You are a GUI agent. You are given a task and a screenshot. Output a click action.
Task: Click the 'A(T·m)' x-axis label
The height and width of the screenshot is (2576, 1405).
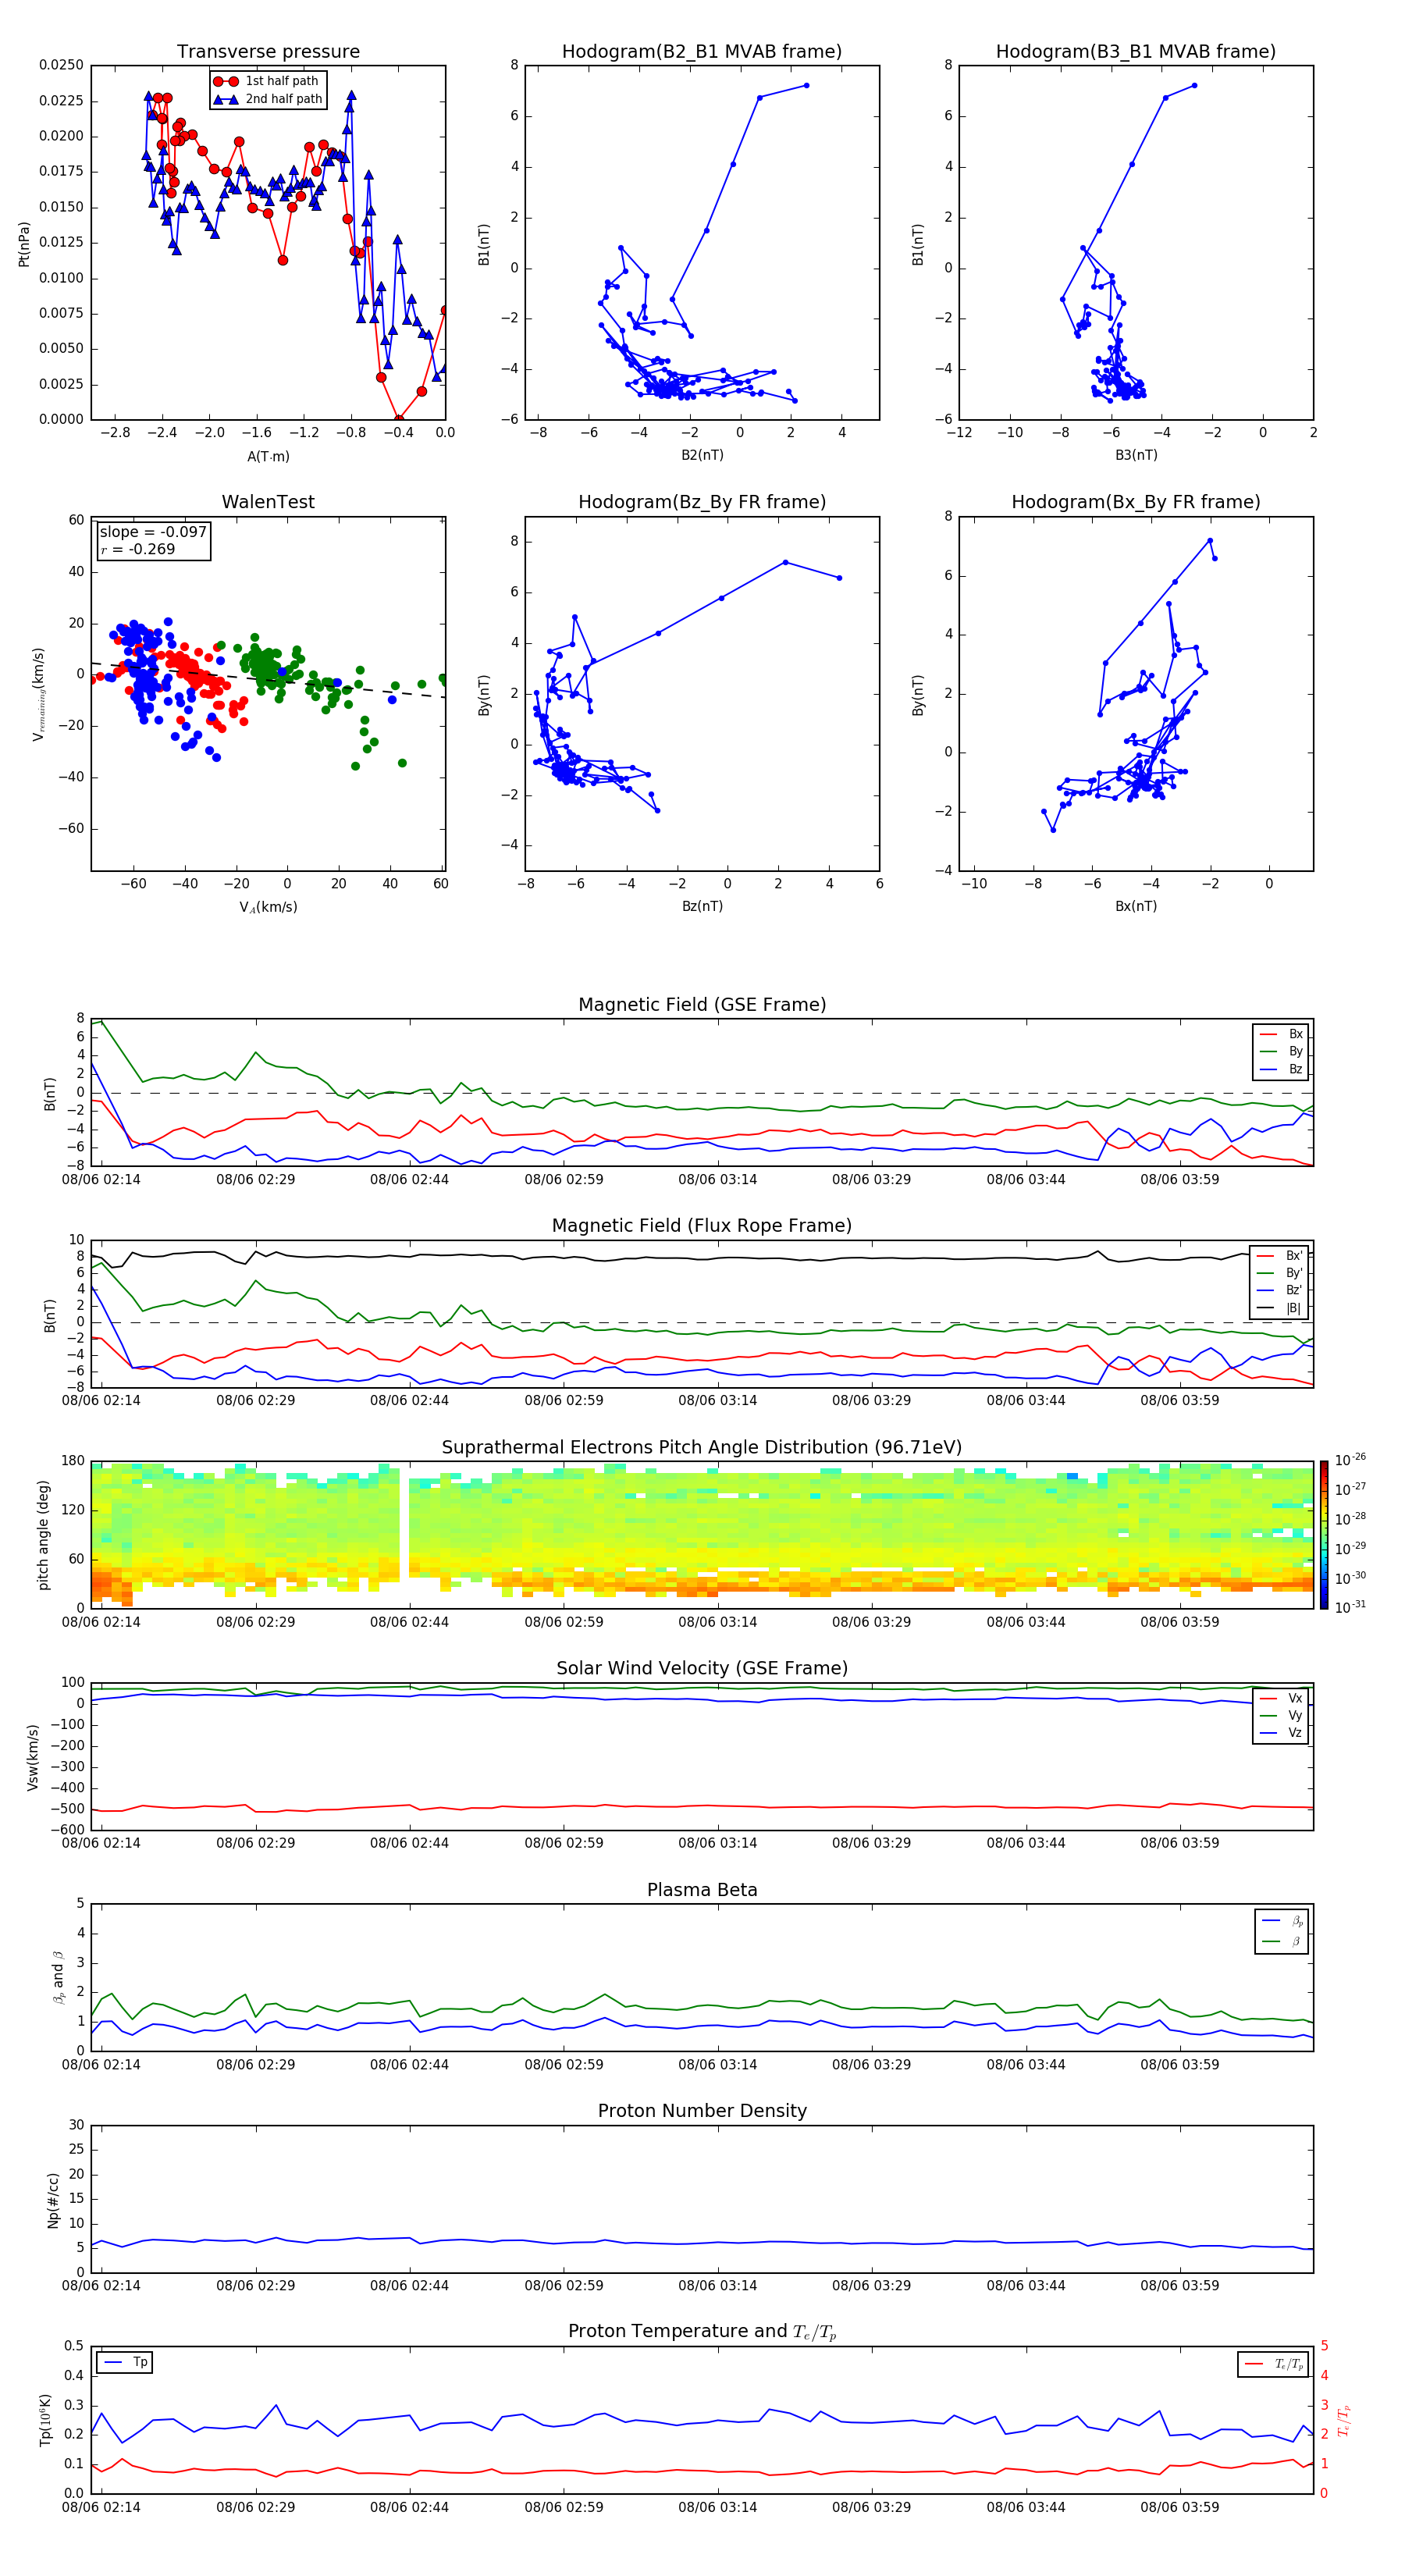(x=268, y=457)
